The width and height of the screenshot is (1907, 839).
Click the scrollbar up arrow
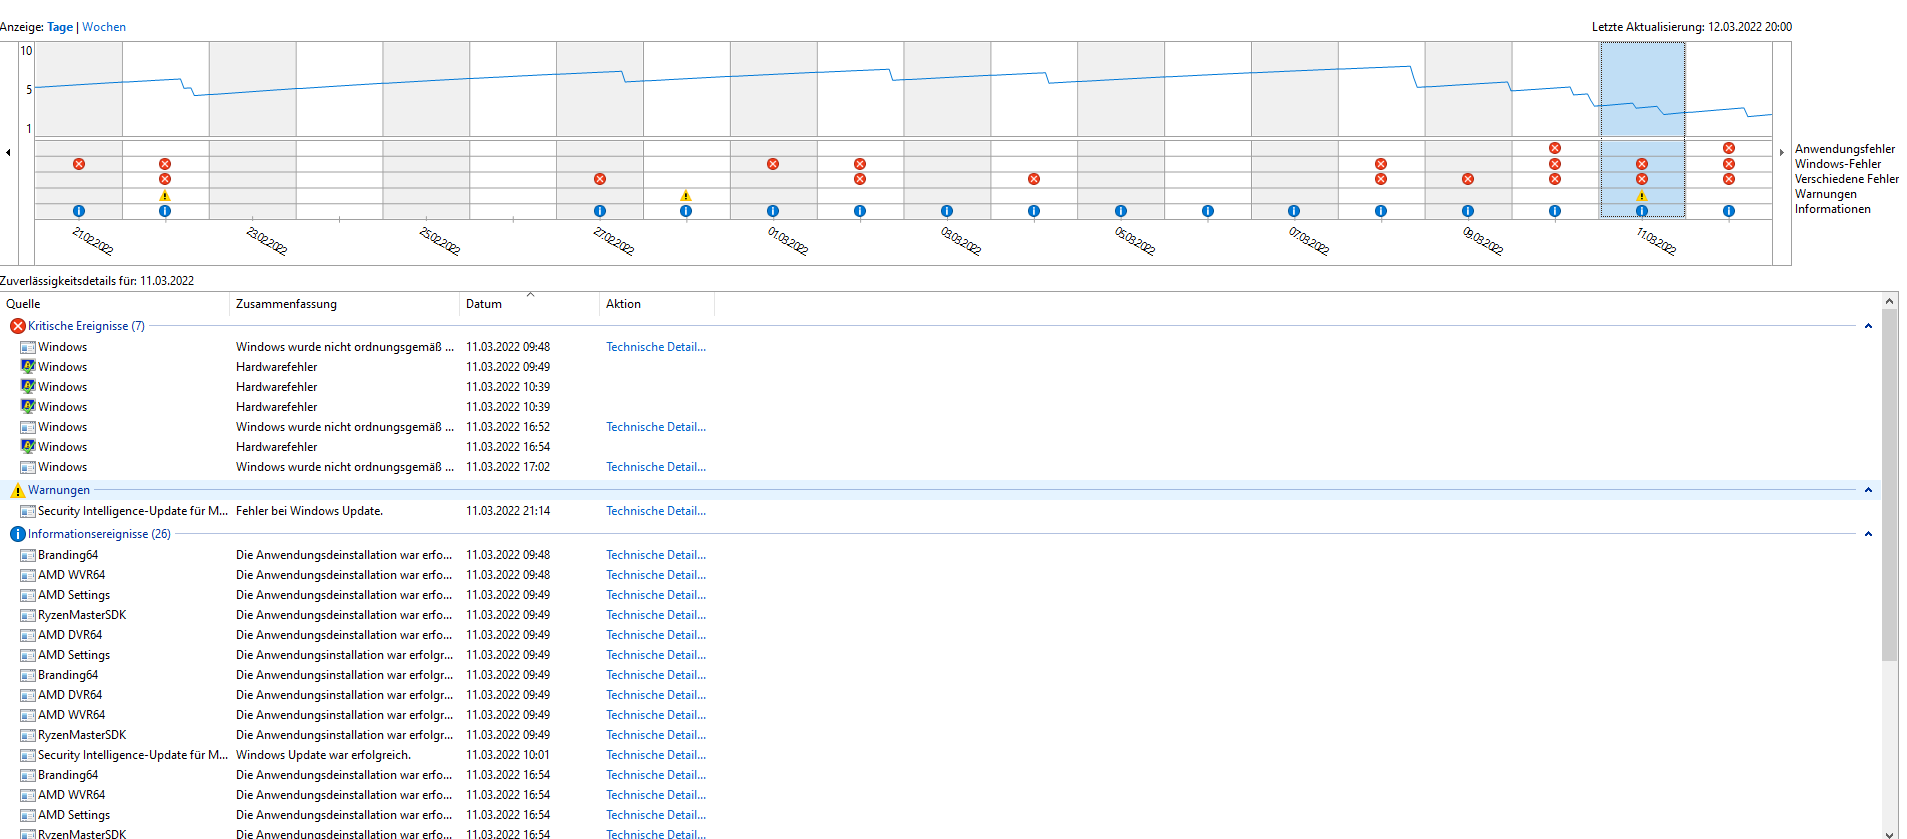point(1889,301)
